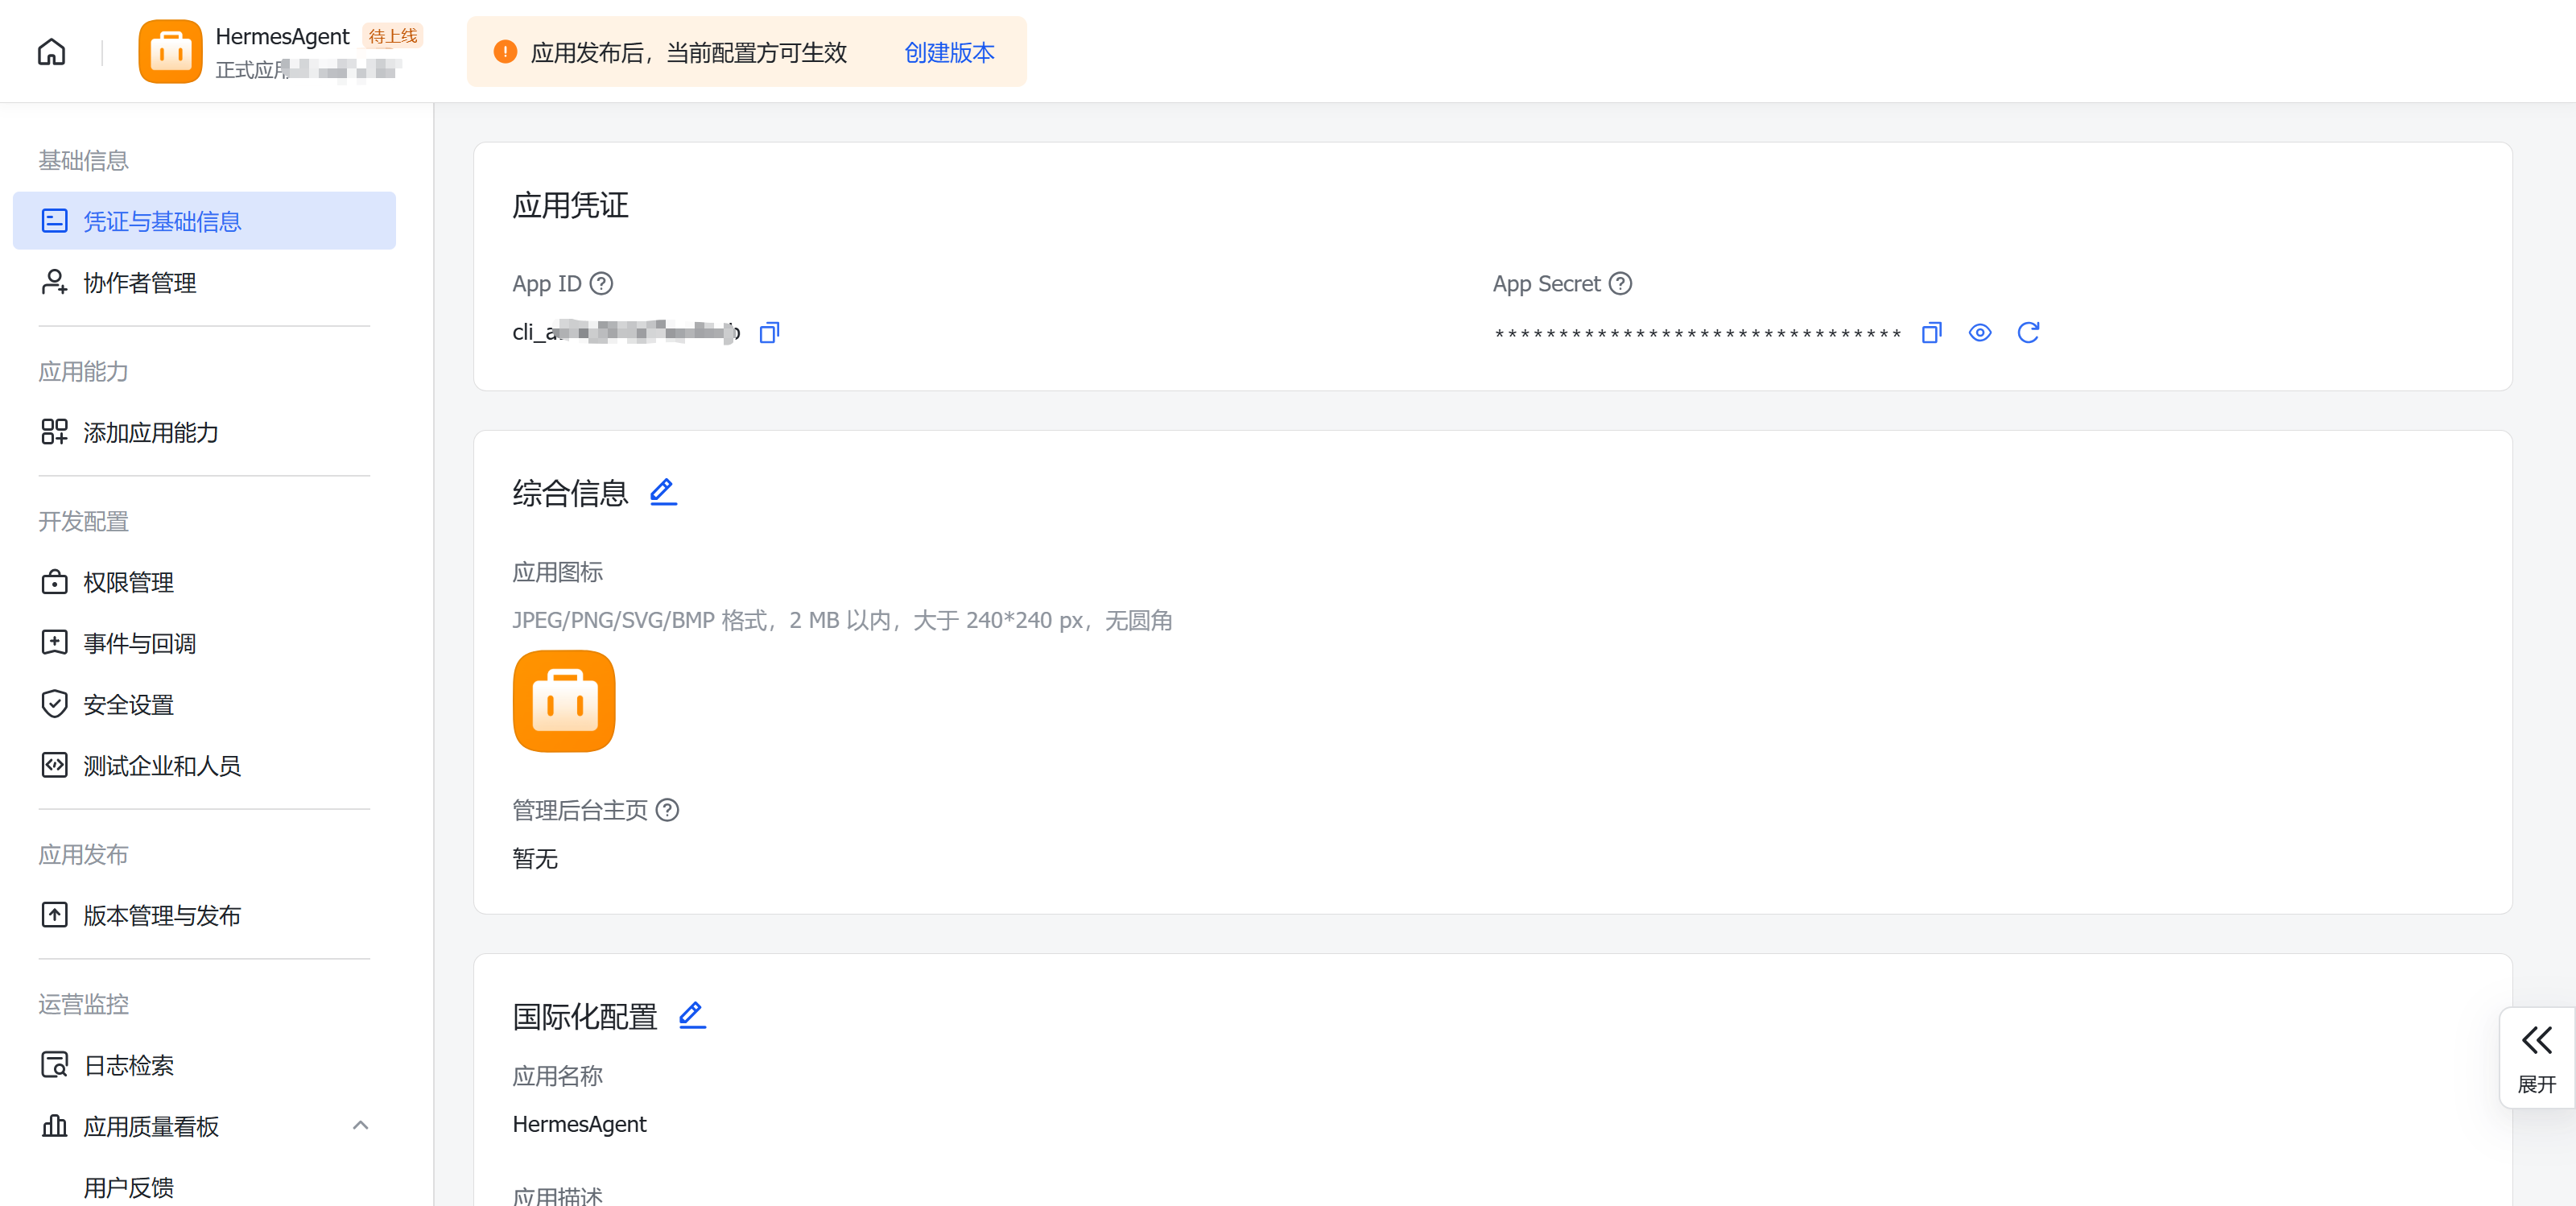Click the 管理后台主页 field label
Image resolution: width=2576 pixels, height=1206 pixels.
click(x=580, y=810)
